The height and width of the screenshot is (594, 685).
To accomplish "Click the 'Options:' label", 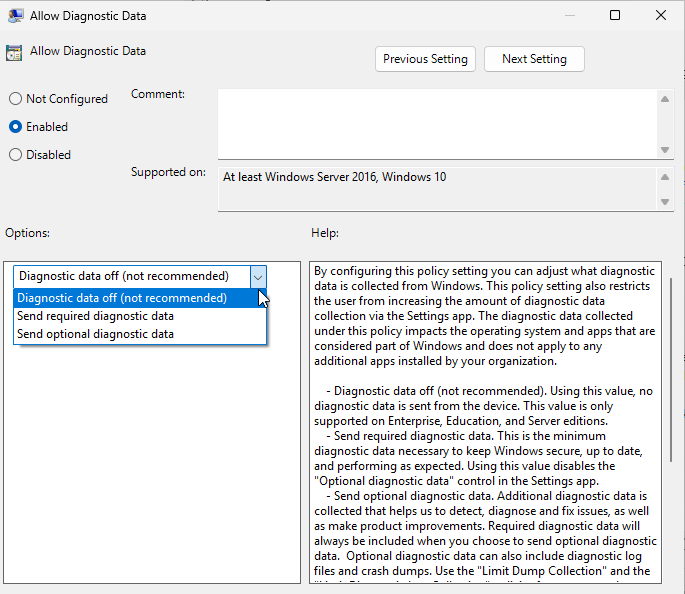I will click(x=27, y=233).
